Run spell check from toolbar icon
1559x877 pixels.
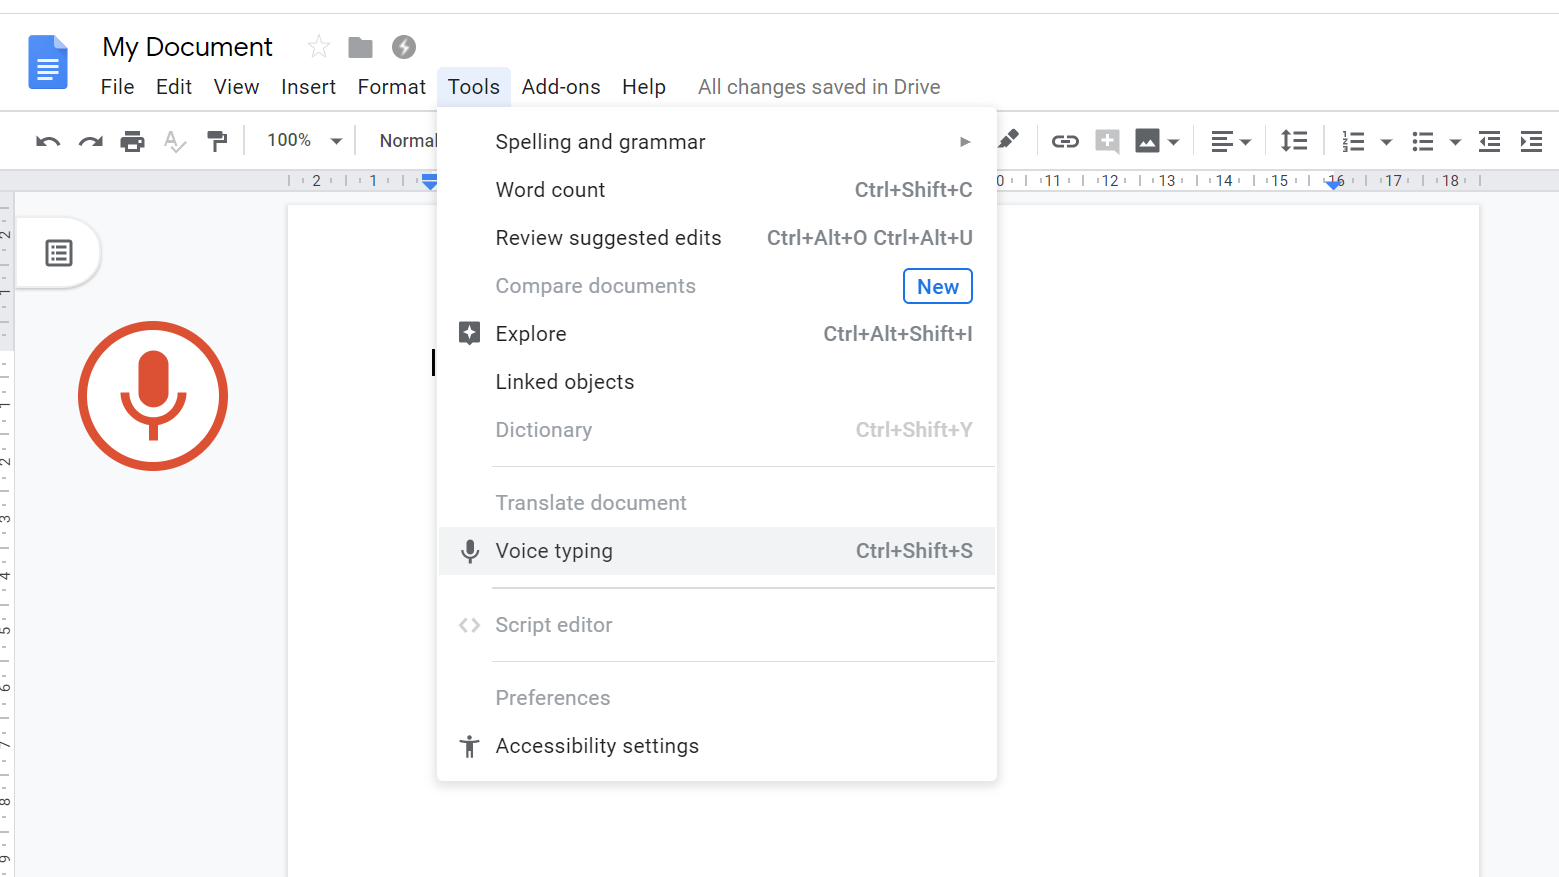[174, 141]
